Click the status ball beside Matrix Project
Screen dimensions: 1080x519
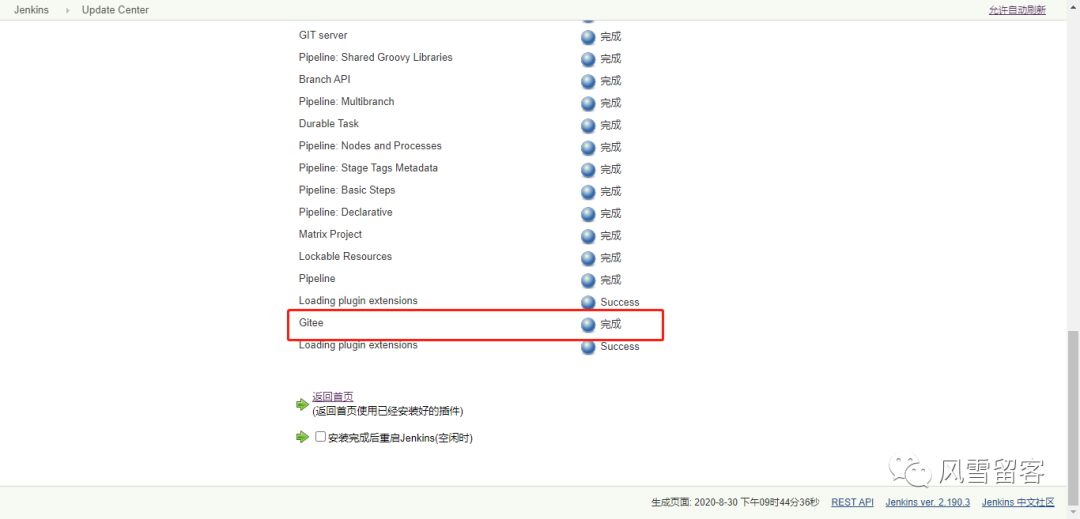pos(588,236)
